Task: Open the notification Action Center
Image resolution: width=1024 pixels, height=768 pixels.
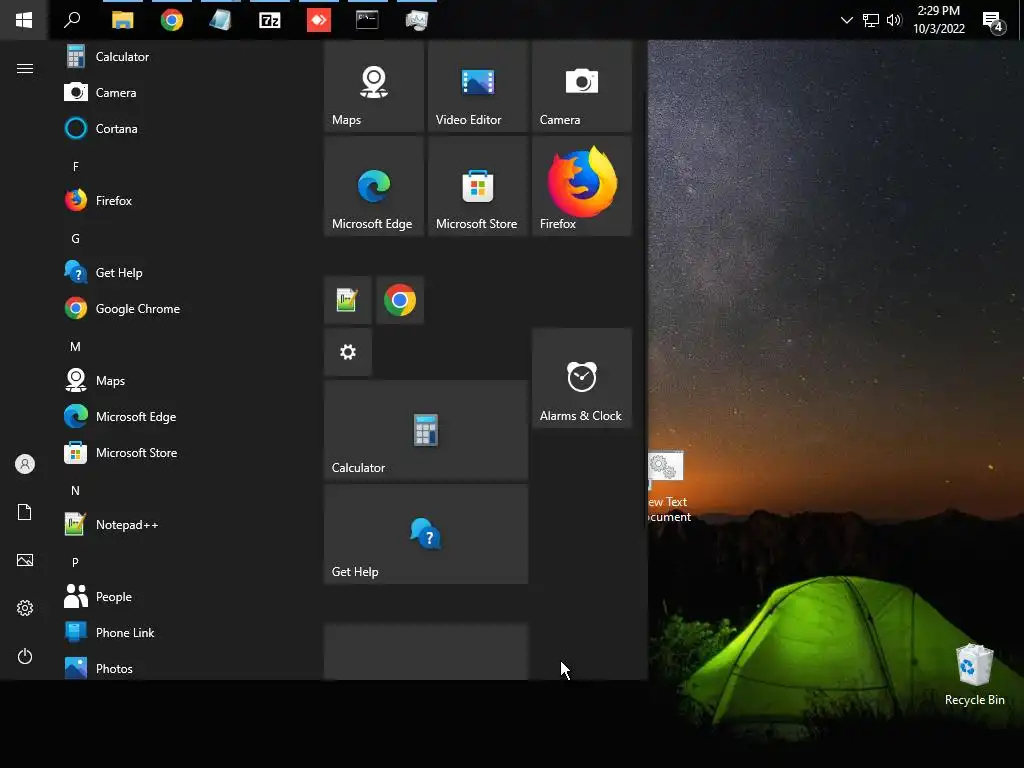Action: point(994,21)
